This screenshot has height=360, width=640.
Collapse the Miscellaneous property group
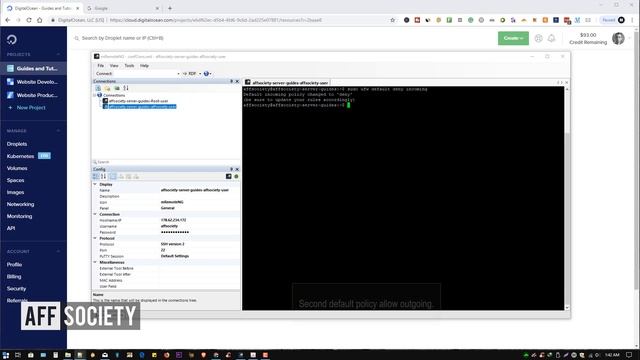(96, 262)
